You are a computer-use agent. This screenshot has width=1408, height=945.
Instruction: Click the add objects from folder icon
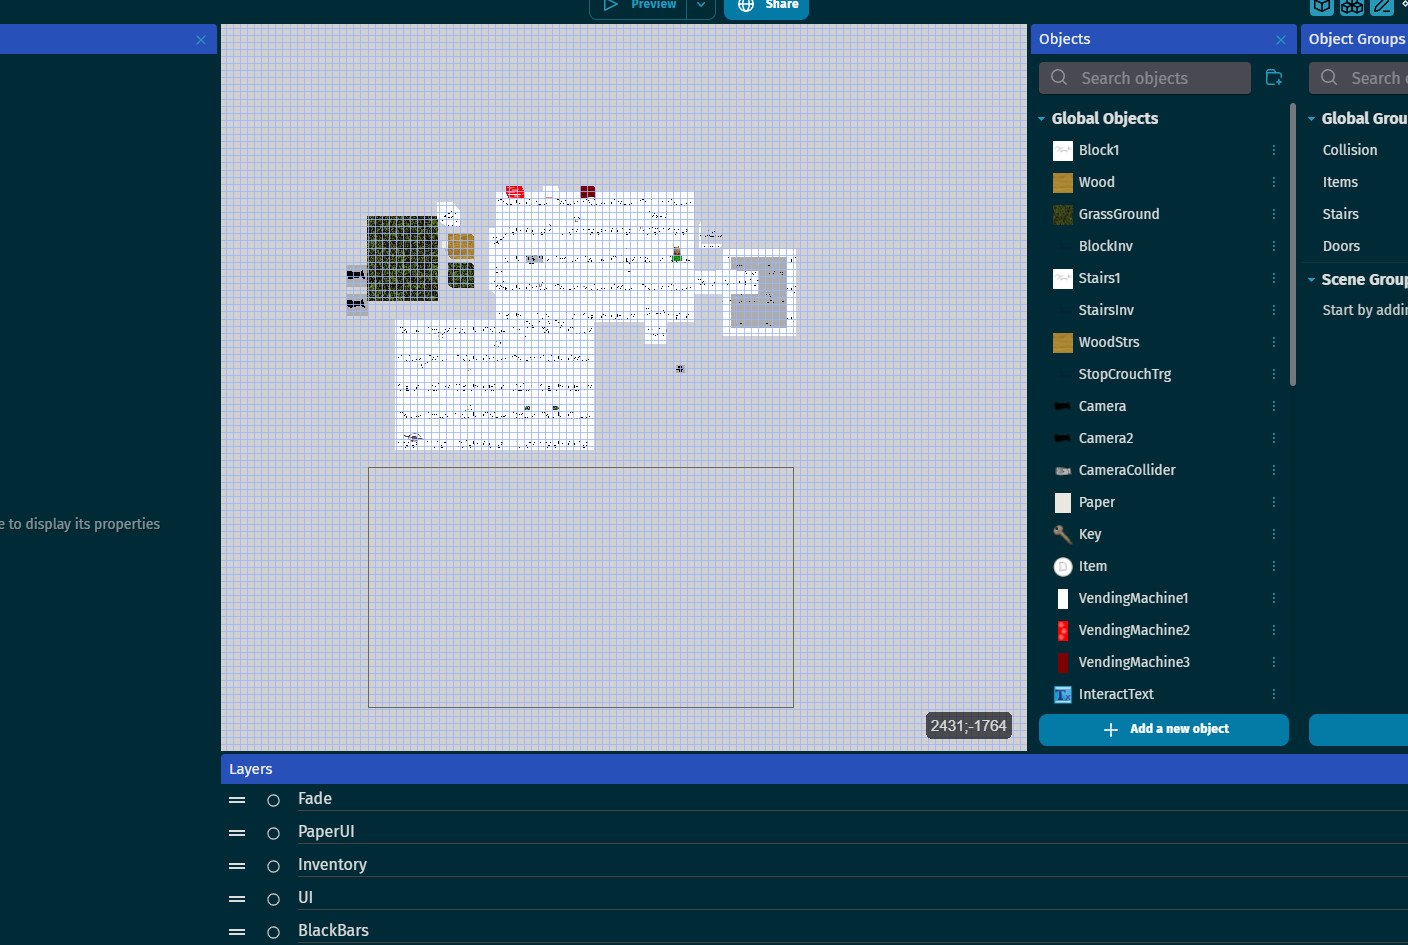click(x=1274, y=77)
